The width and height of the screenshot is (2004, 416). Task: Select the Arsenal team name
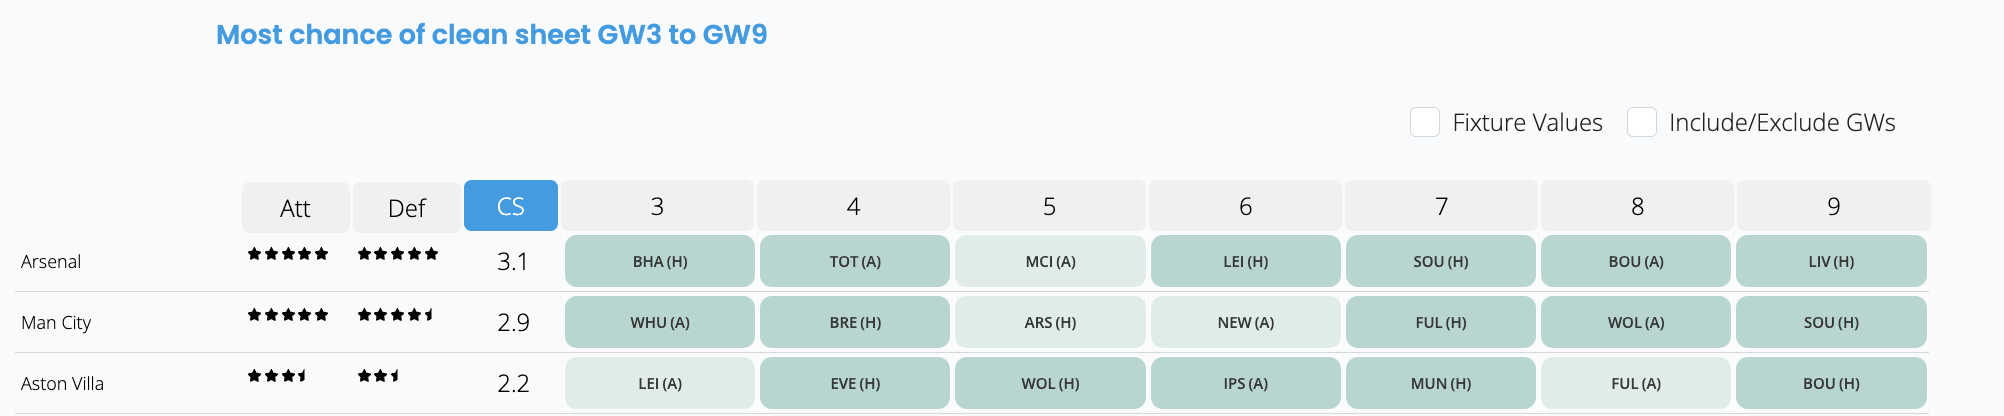click(51, 262)
